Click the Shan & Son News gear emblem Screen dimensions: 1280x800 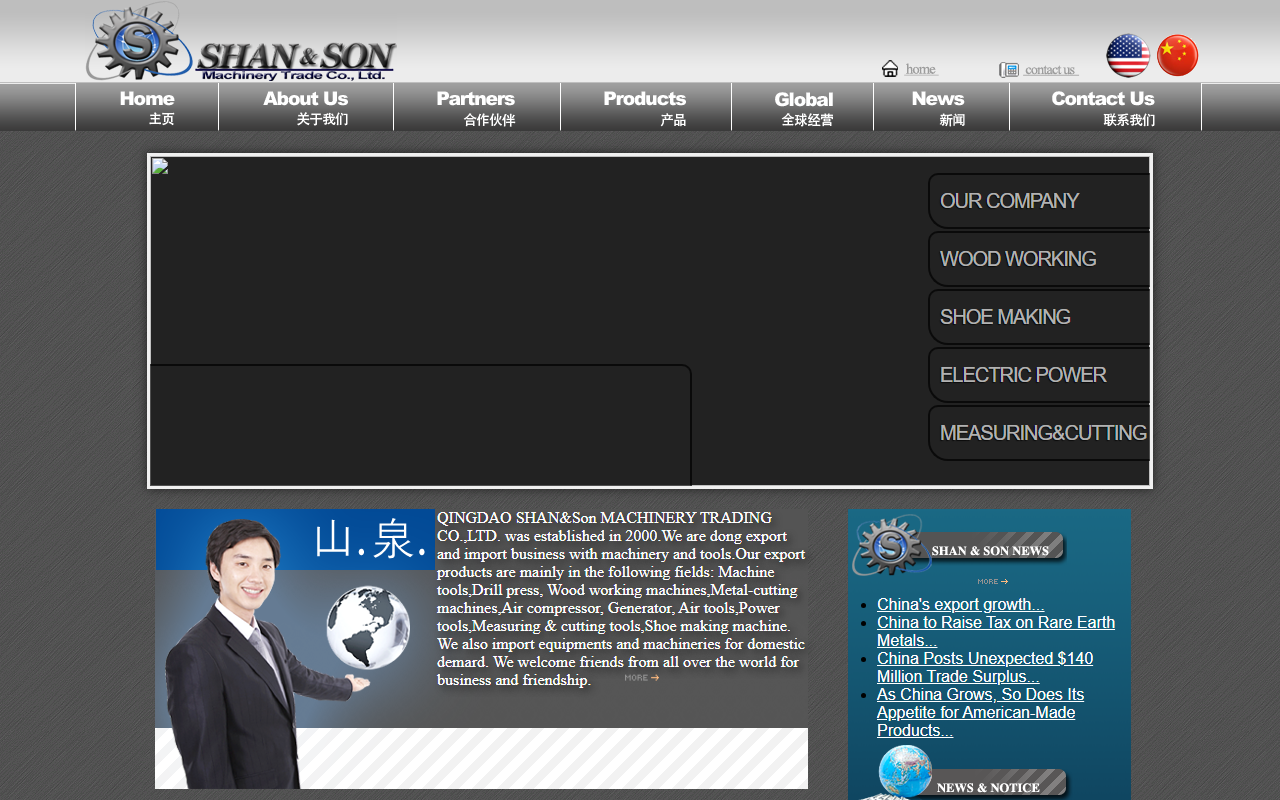[891, 545]
